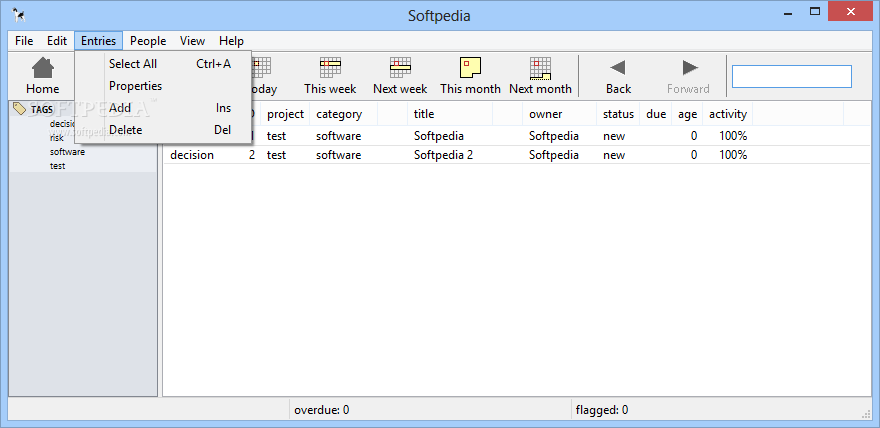Choose Add in the Entries menu

[x=163, y=108]
